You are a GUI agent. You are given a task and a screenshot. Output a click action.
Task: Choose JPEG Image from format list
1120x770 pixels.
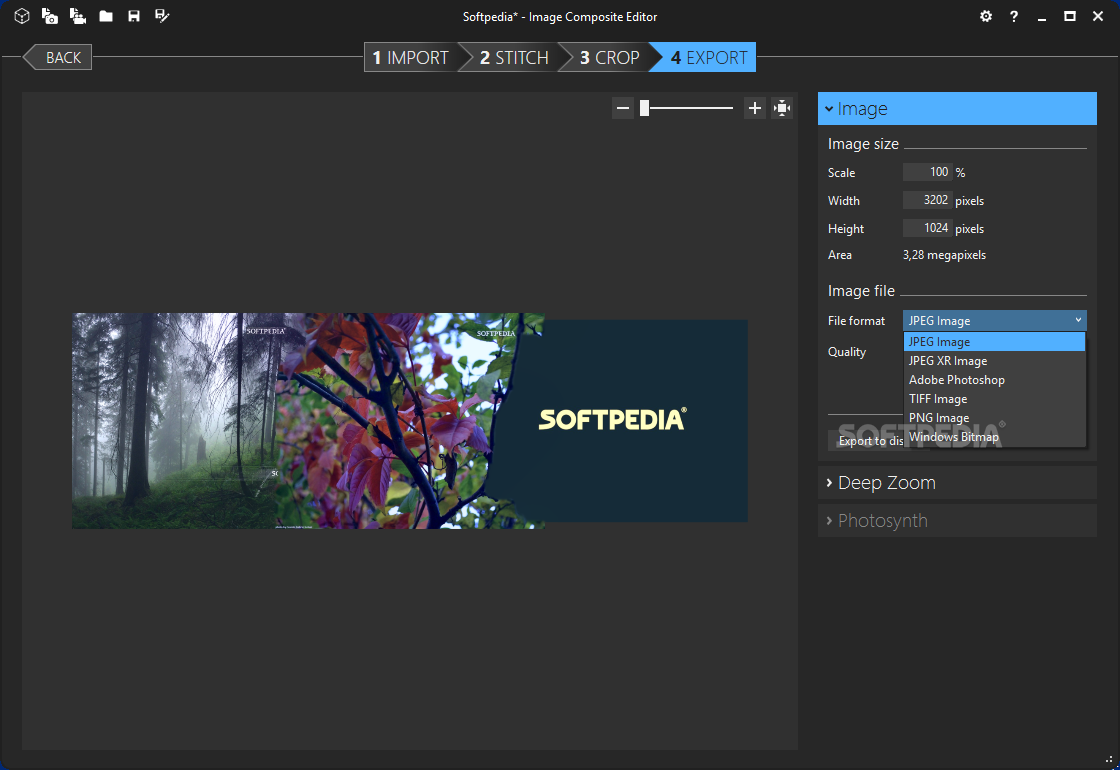point(994,341)
